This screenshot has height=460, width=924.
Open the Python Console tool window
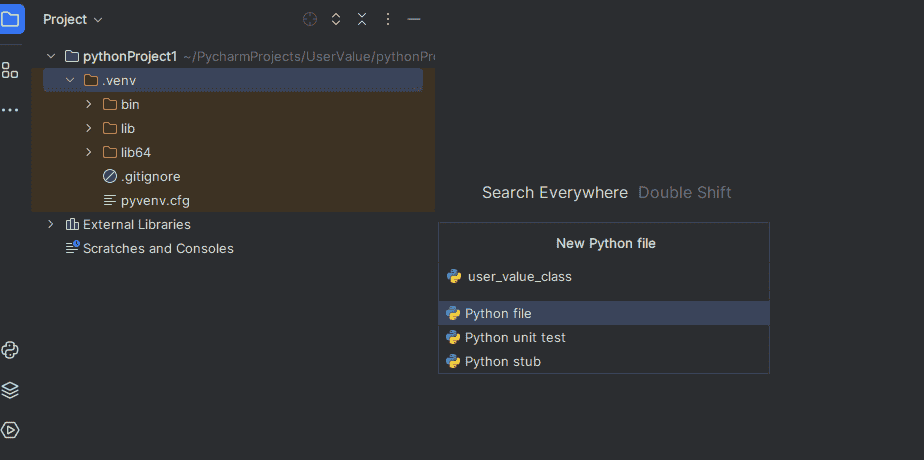click(11, 350)
